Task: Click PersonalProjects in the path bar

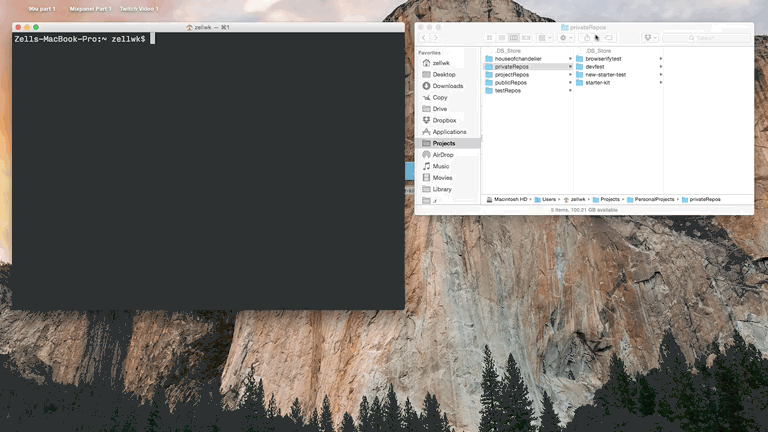Action: coord(650,199)
